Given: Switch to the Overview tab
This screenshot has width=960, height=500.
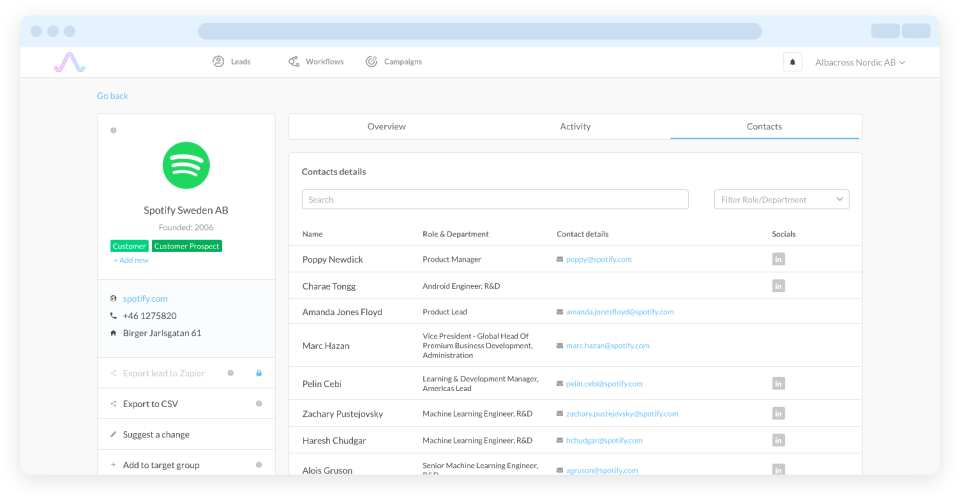Looking at the screenshot, I should point(386,126).
